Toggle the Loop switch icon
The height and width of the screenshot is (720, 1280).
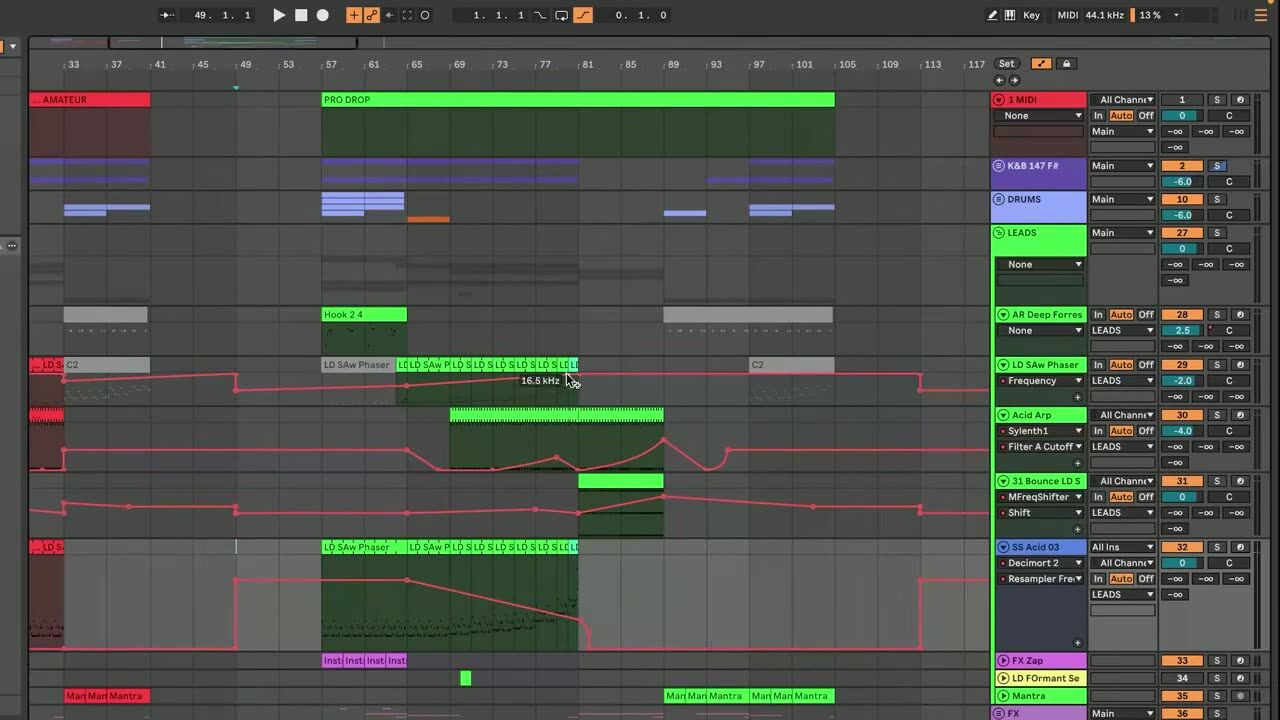click(562, 15)
